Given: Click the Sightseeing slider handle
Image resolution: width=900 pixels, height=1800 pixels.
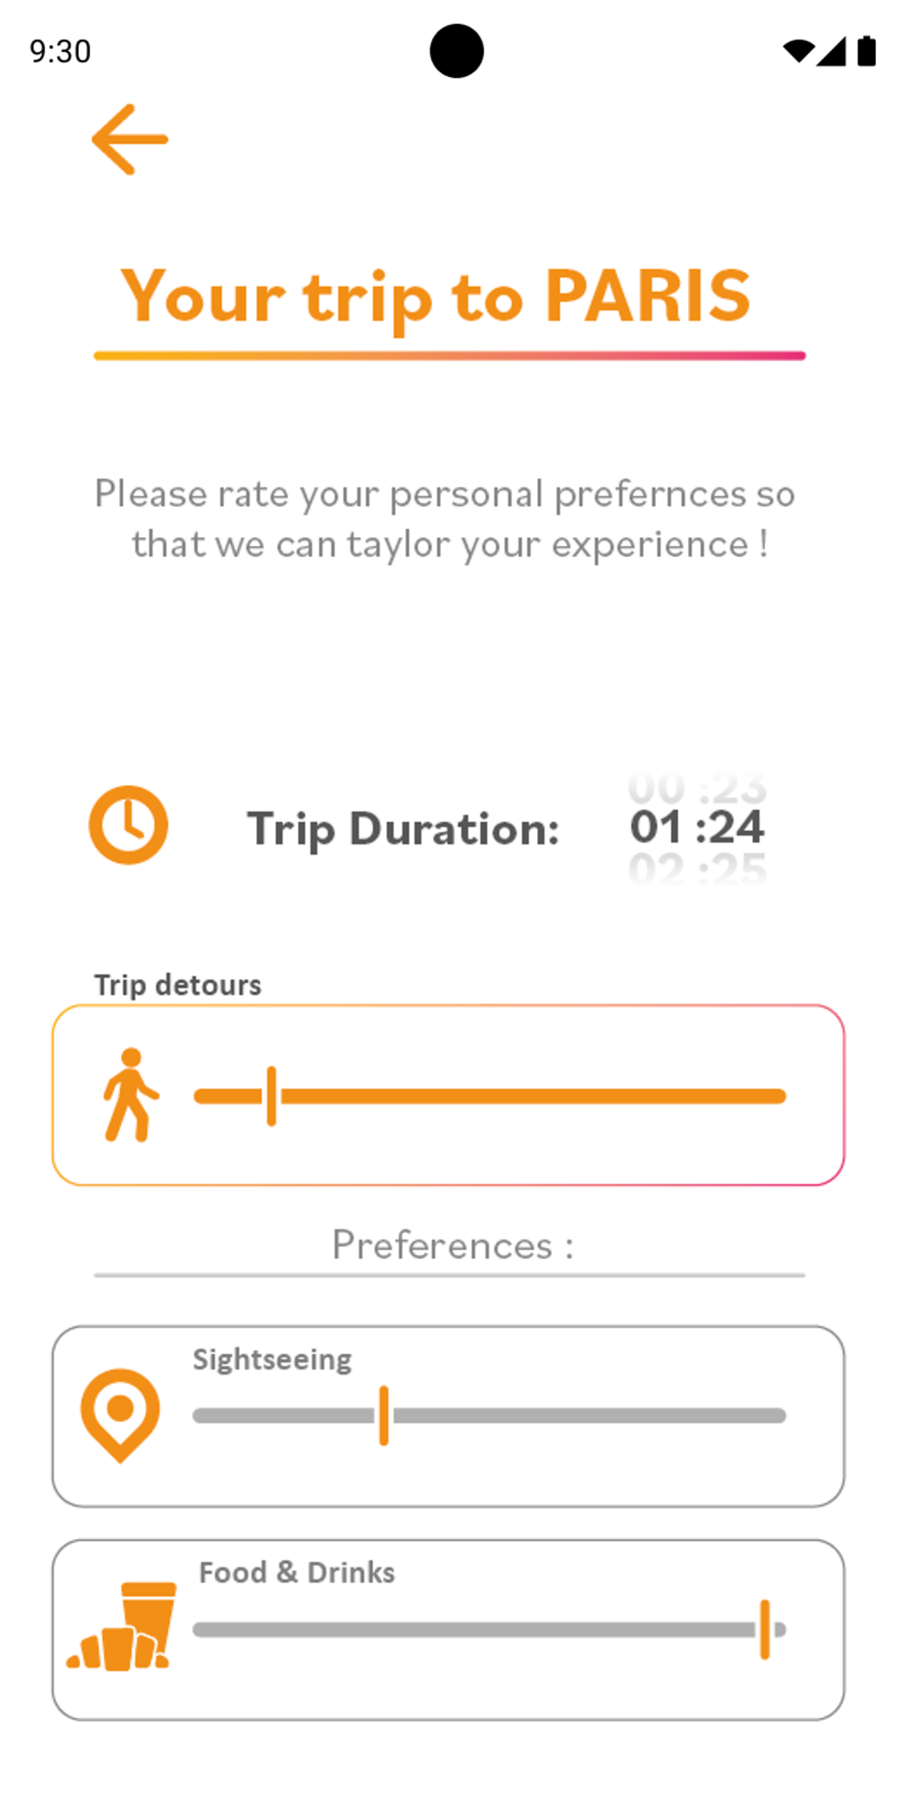Looking at the screenshot, I should (x=384, y=1416).
